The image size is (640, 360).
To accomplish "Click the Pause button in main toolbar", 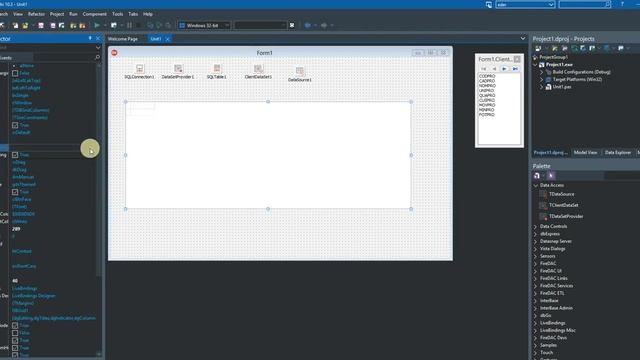I will [x=129, y=25].
